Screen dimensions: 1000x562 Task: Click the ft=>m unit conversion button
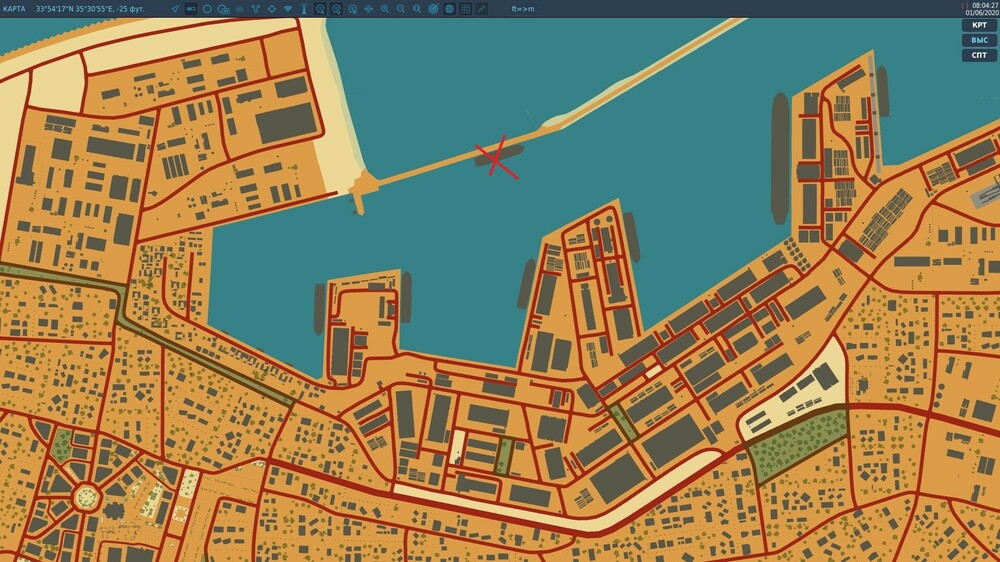click(523, 9)
